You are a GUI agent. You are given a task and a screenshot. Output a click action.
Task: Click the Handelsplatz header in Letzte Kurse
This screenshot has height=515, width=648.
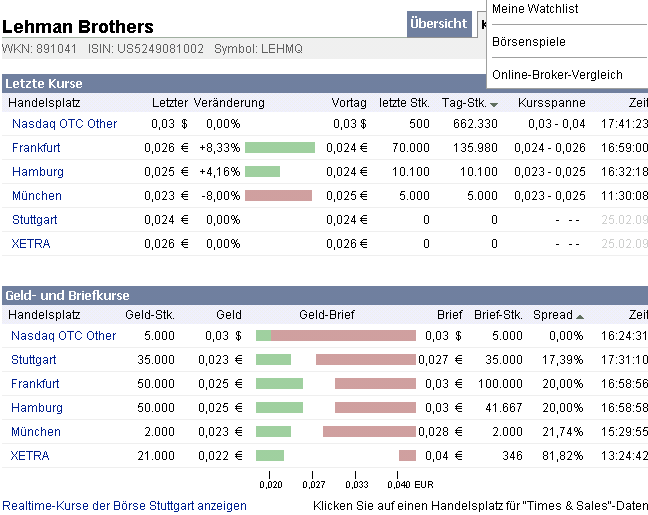44,103
